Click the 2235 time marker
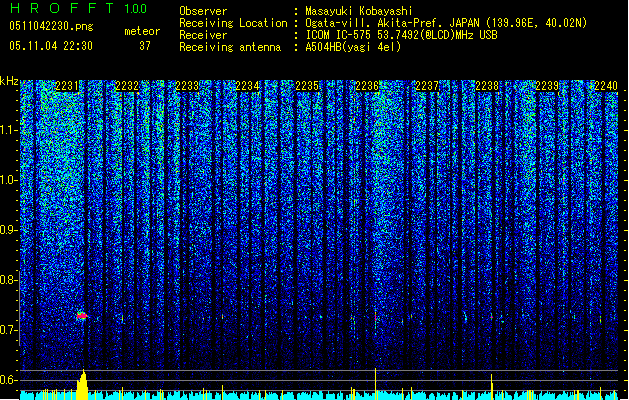629x400 pixels. (x=307, y=86)
